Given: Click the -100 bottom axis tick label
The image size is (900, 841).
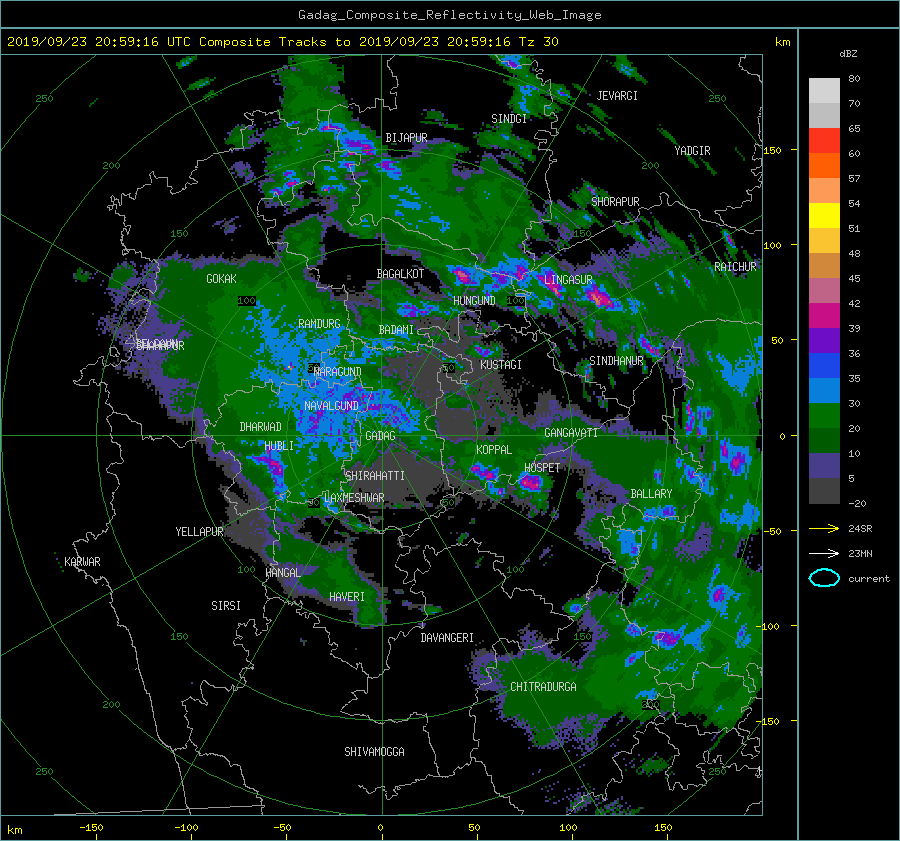Looking at the screenshot, I should [186, 827].
